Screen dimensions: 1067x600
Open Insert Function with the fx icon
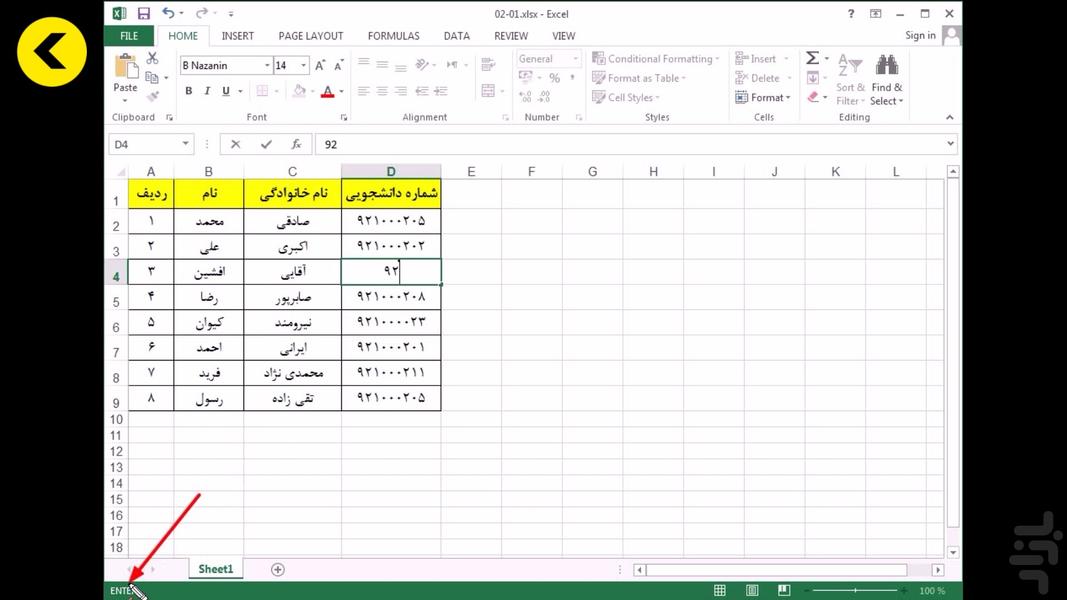296,144
